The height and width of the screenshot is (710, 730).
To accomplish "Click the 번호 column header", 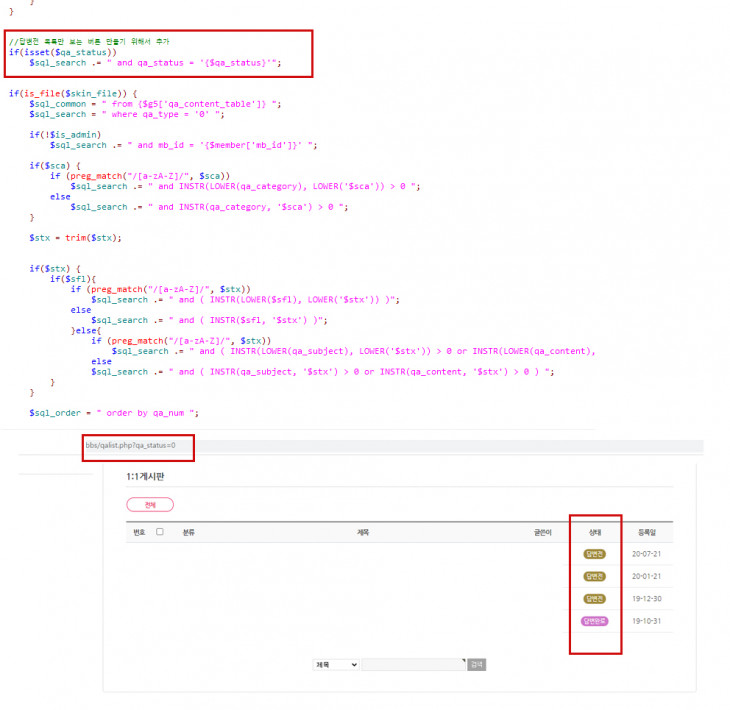I will click(x=139, y=532).
